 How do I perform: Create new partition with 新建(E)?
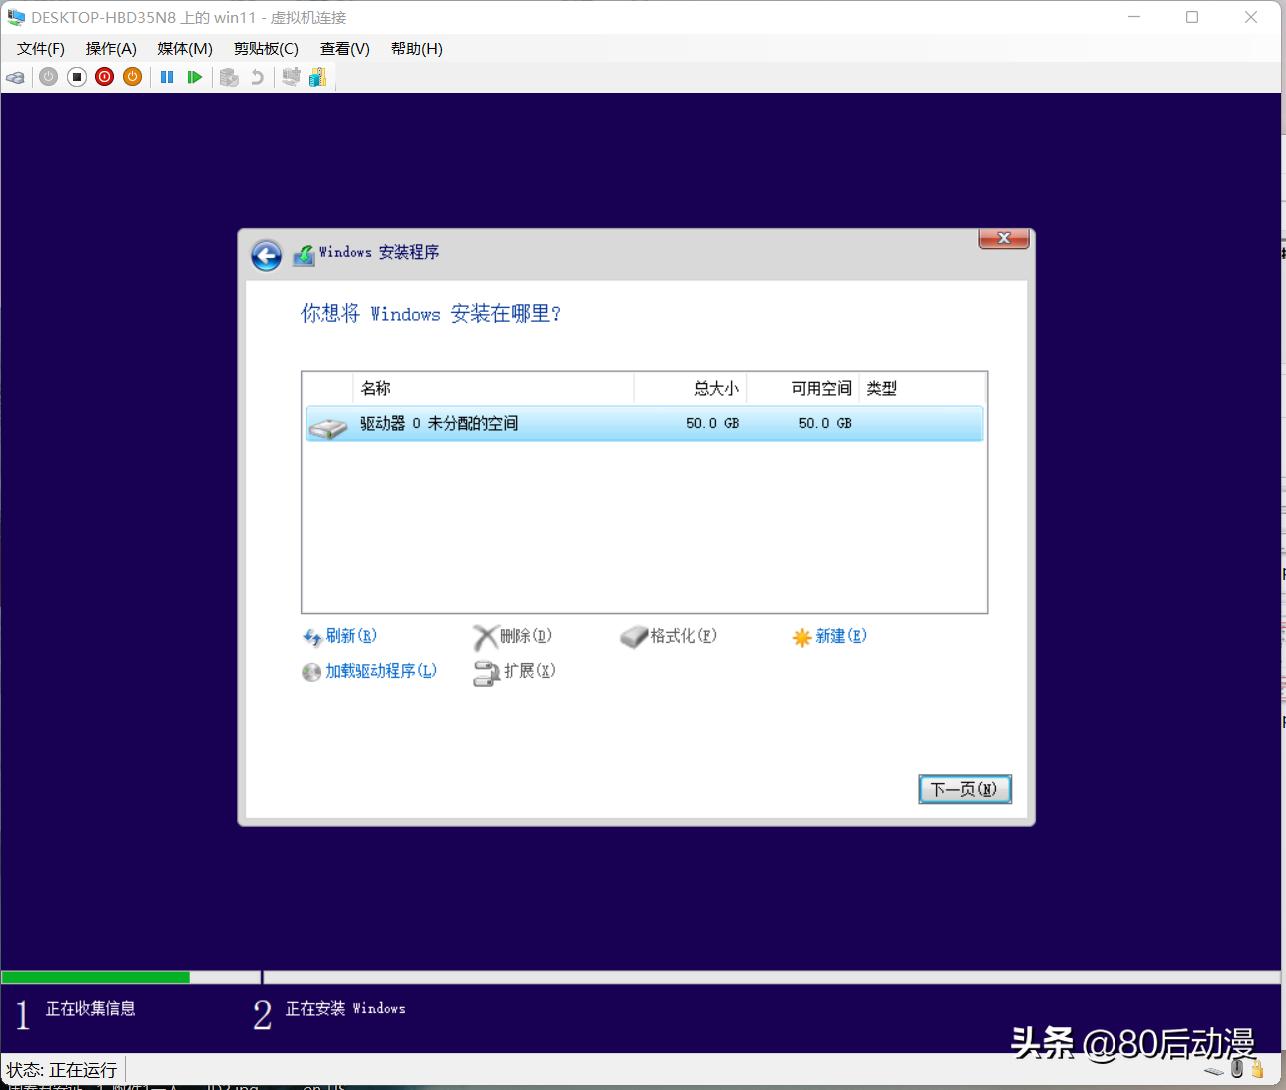(840, 636)
